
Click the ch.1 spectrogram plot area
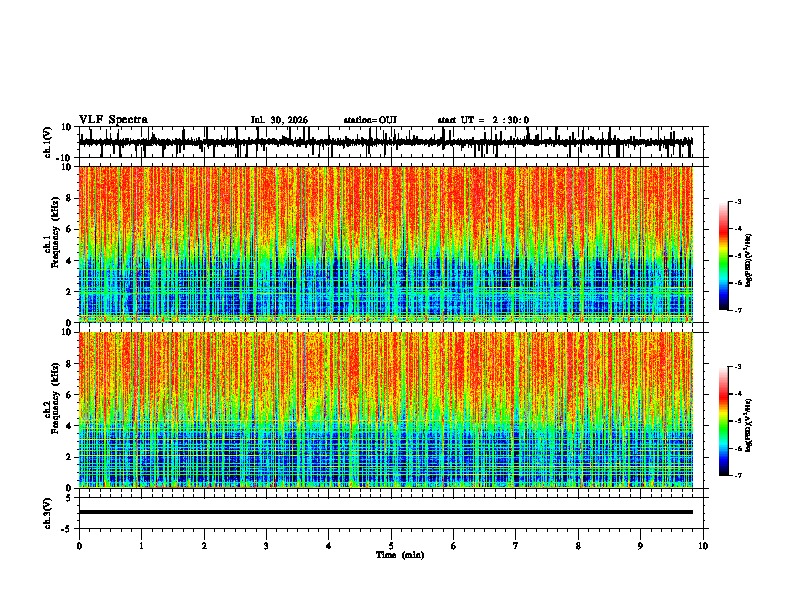pos(386,244)
